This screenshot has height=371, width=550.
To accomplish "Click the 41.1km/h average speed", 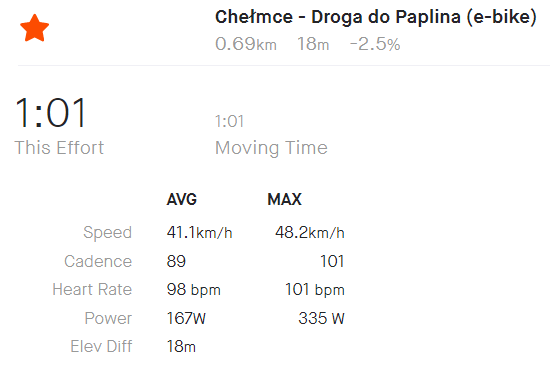I will (x=199, y=232).
